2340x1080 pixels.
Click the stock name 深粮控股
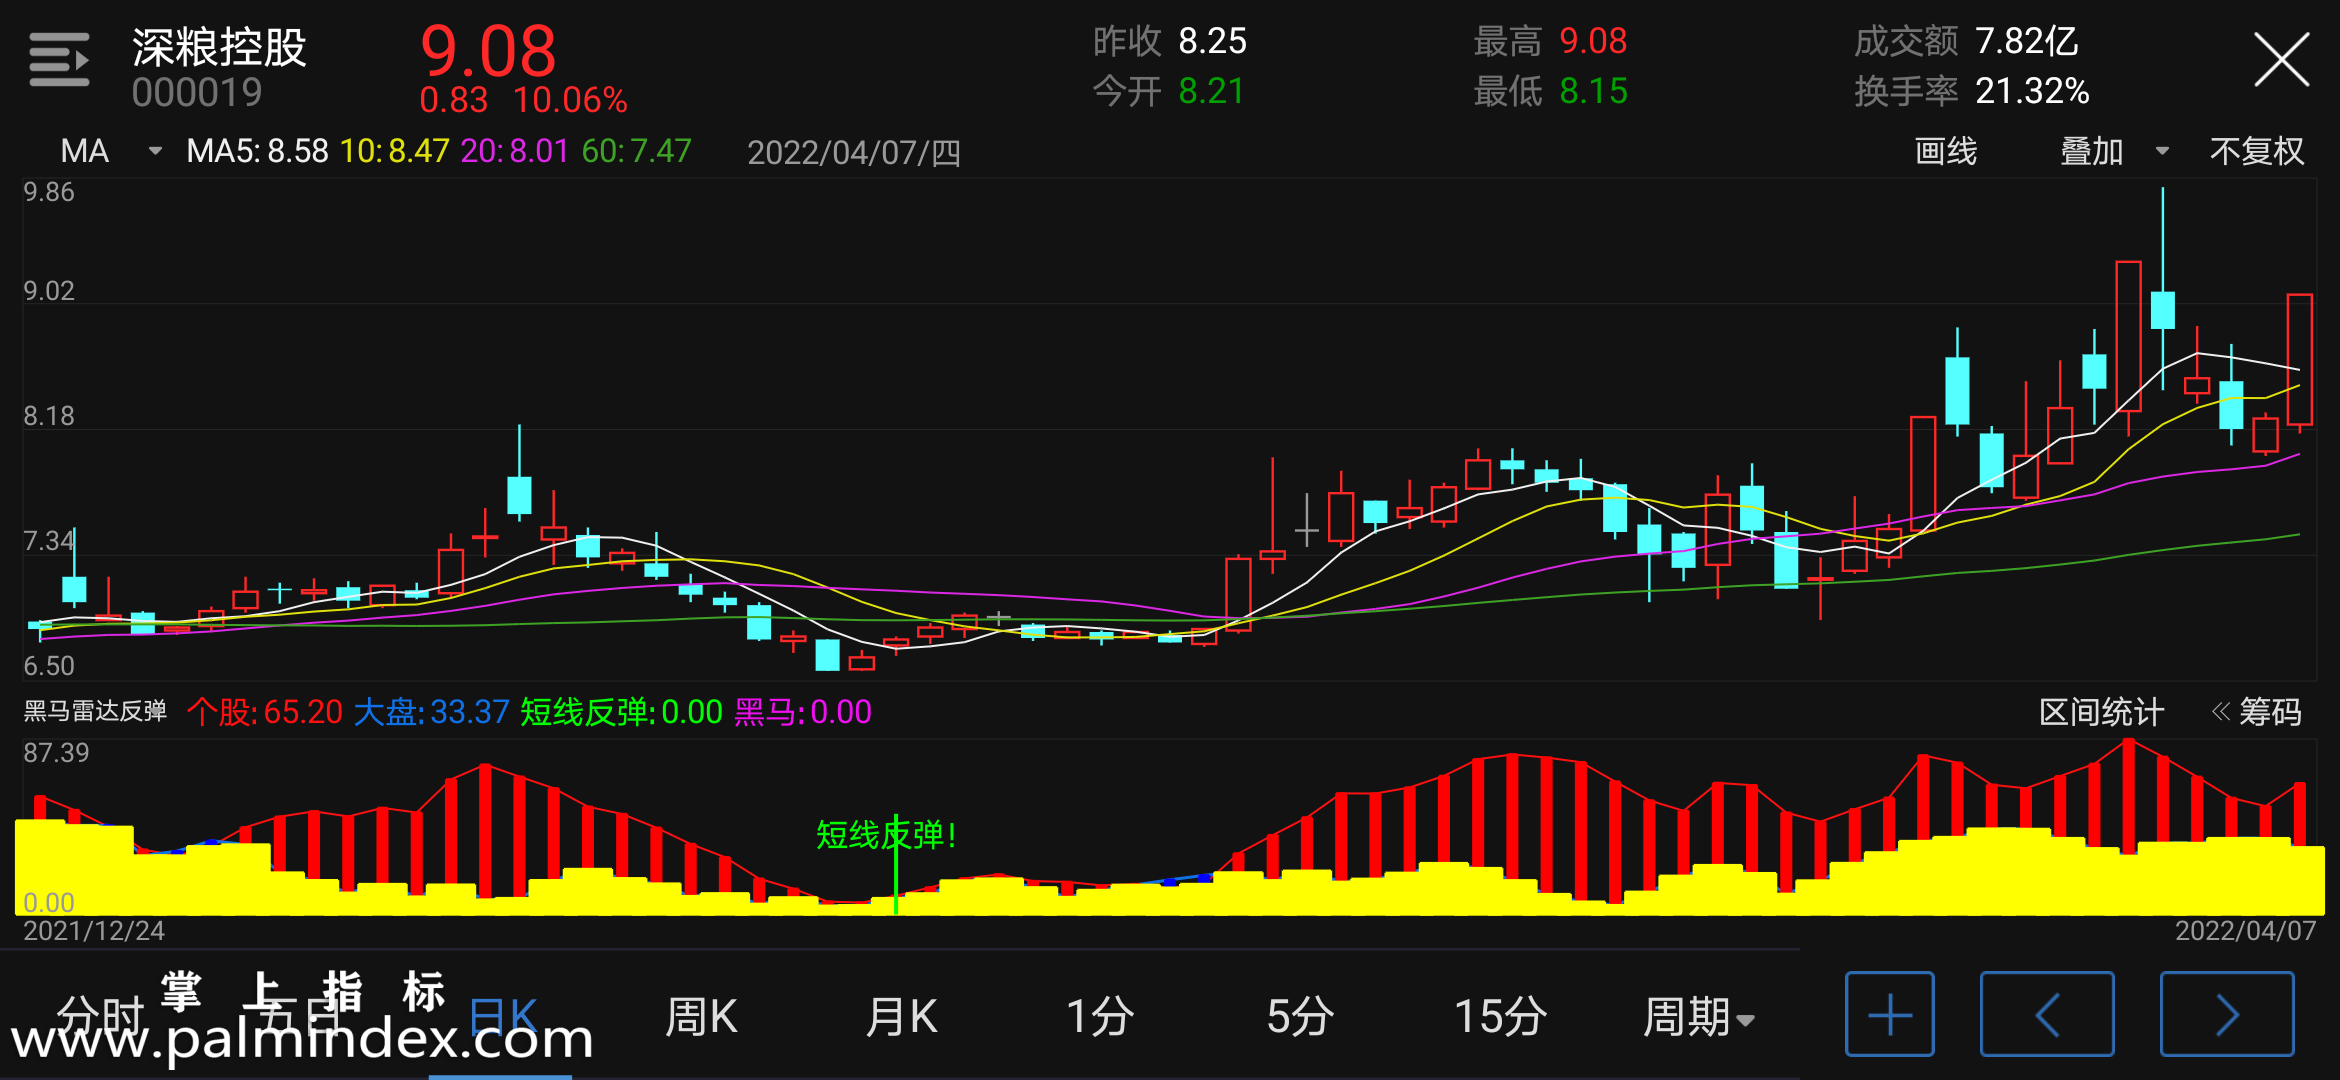point(219,46)
